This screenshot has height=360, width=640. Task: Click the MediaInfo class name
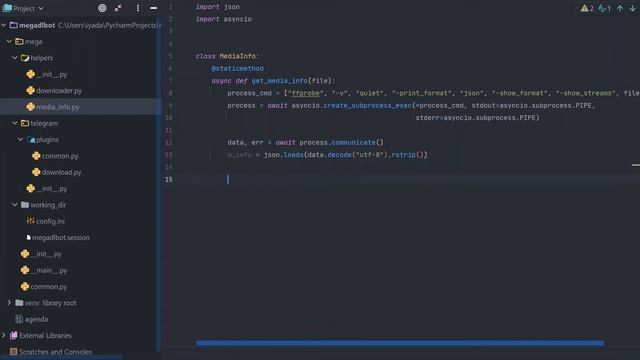(238, 56)
